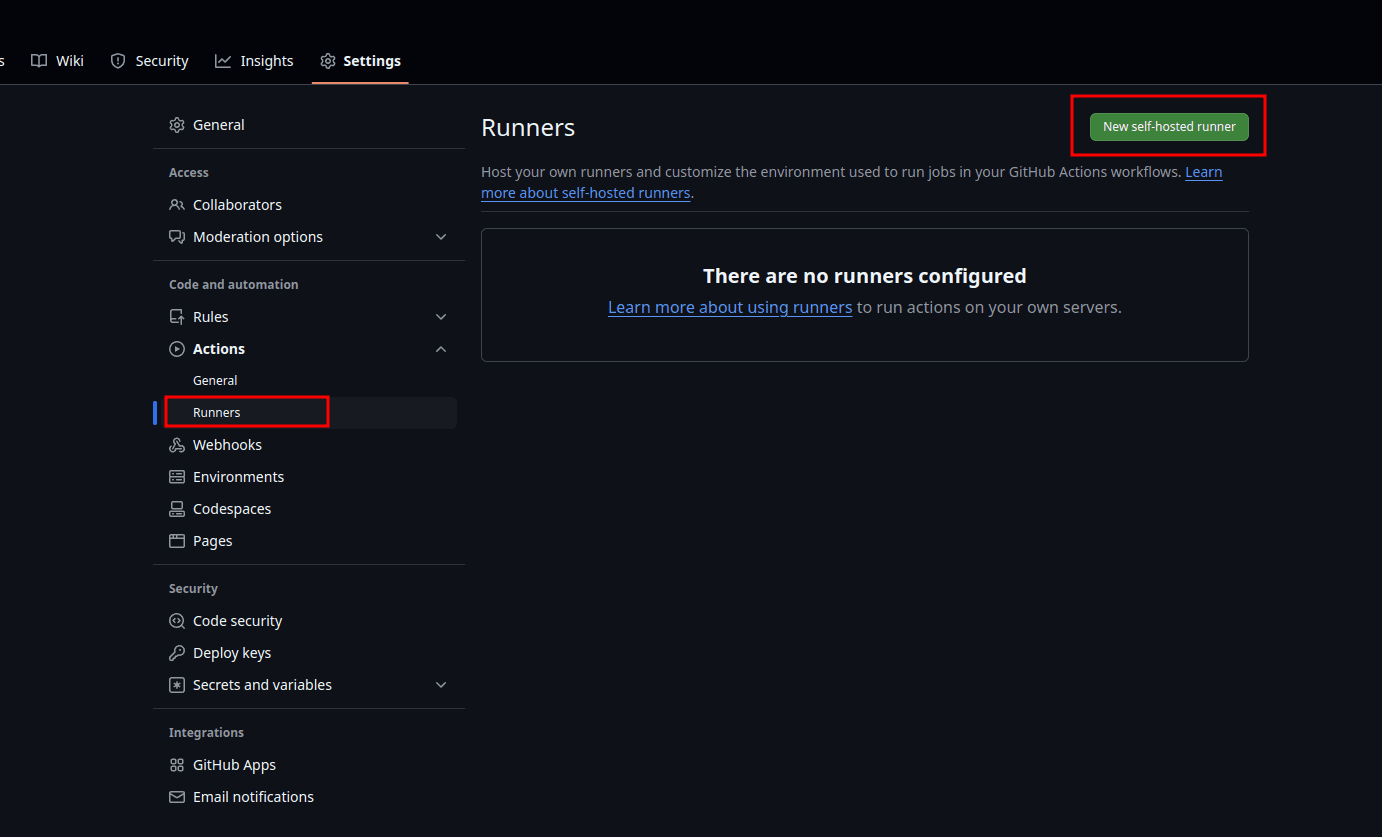Expand the Rules section chevron
1382x837 pixels.
pyautogui.click(x=441, y=316)
